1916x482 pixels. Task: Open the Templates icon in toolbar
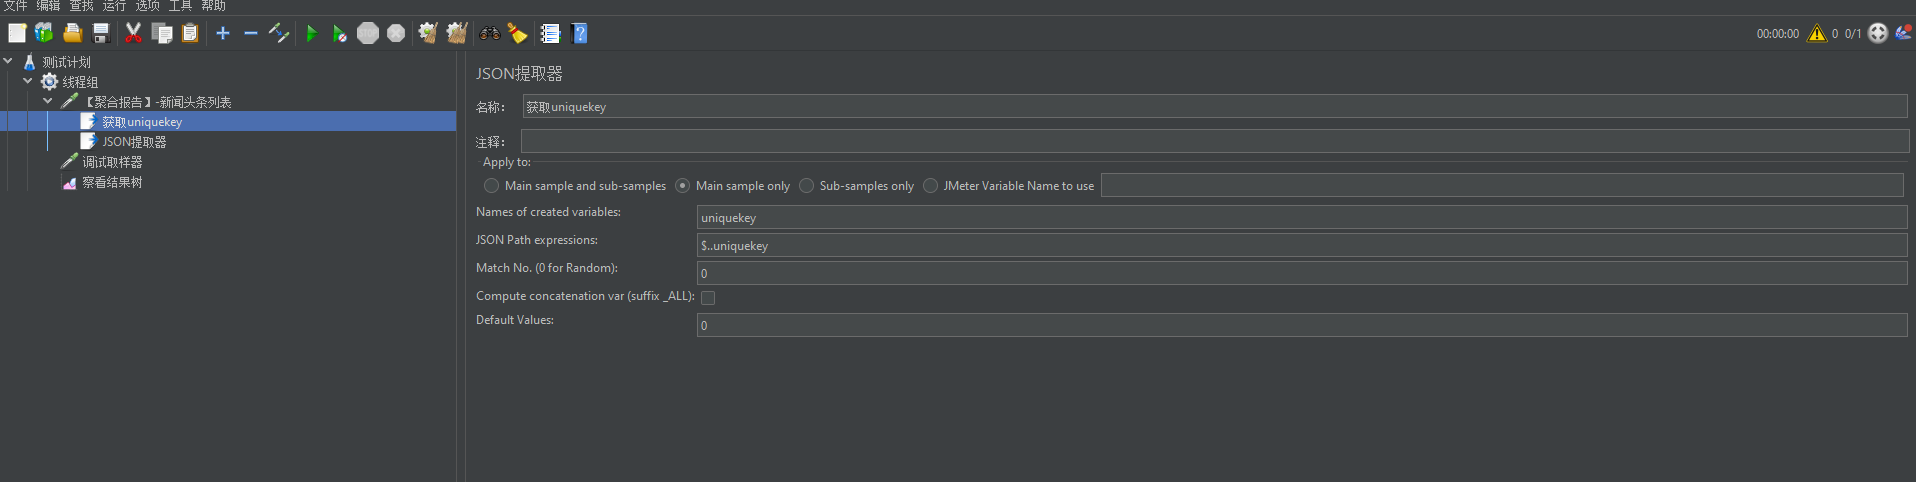44,33
